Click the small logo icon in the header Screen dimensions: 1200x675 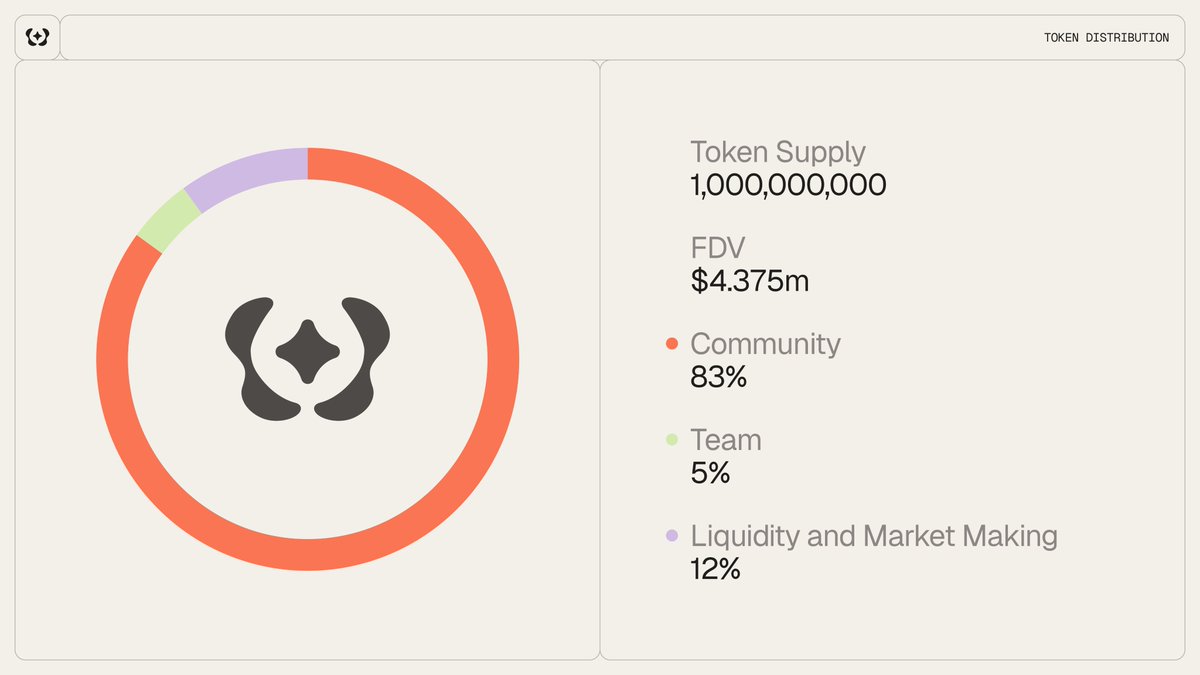coord(37,37)
